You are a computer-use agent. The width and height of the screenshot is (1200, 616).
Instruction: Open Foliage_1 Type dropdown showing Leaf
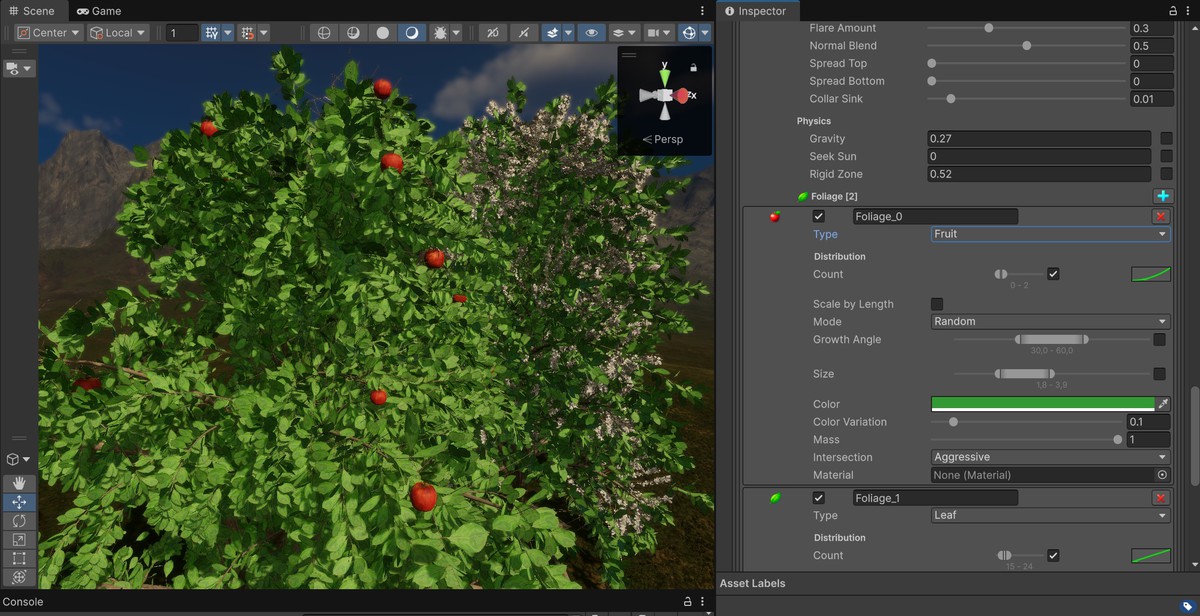click(1050, 516)
